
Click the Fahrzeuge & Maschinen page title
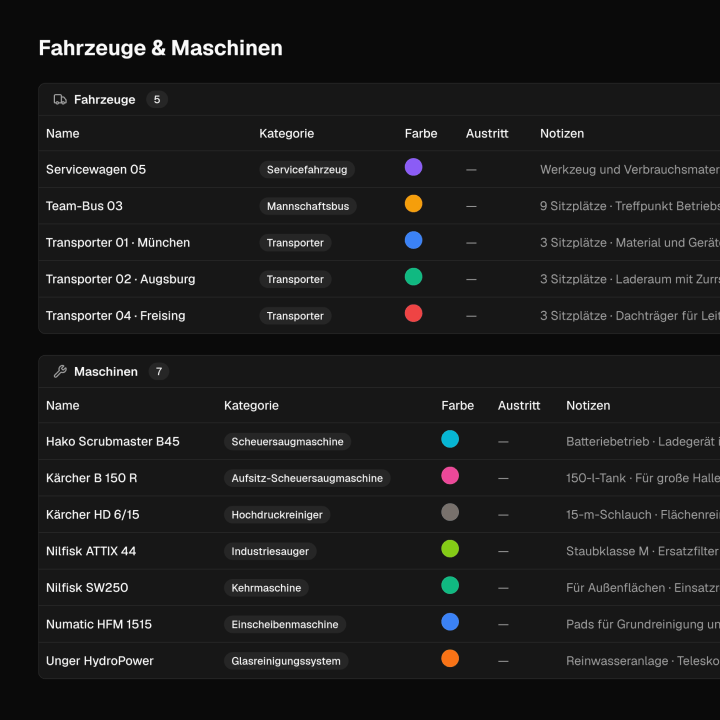pyautogui.click(x=161, y=48)
